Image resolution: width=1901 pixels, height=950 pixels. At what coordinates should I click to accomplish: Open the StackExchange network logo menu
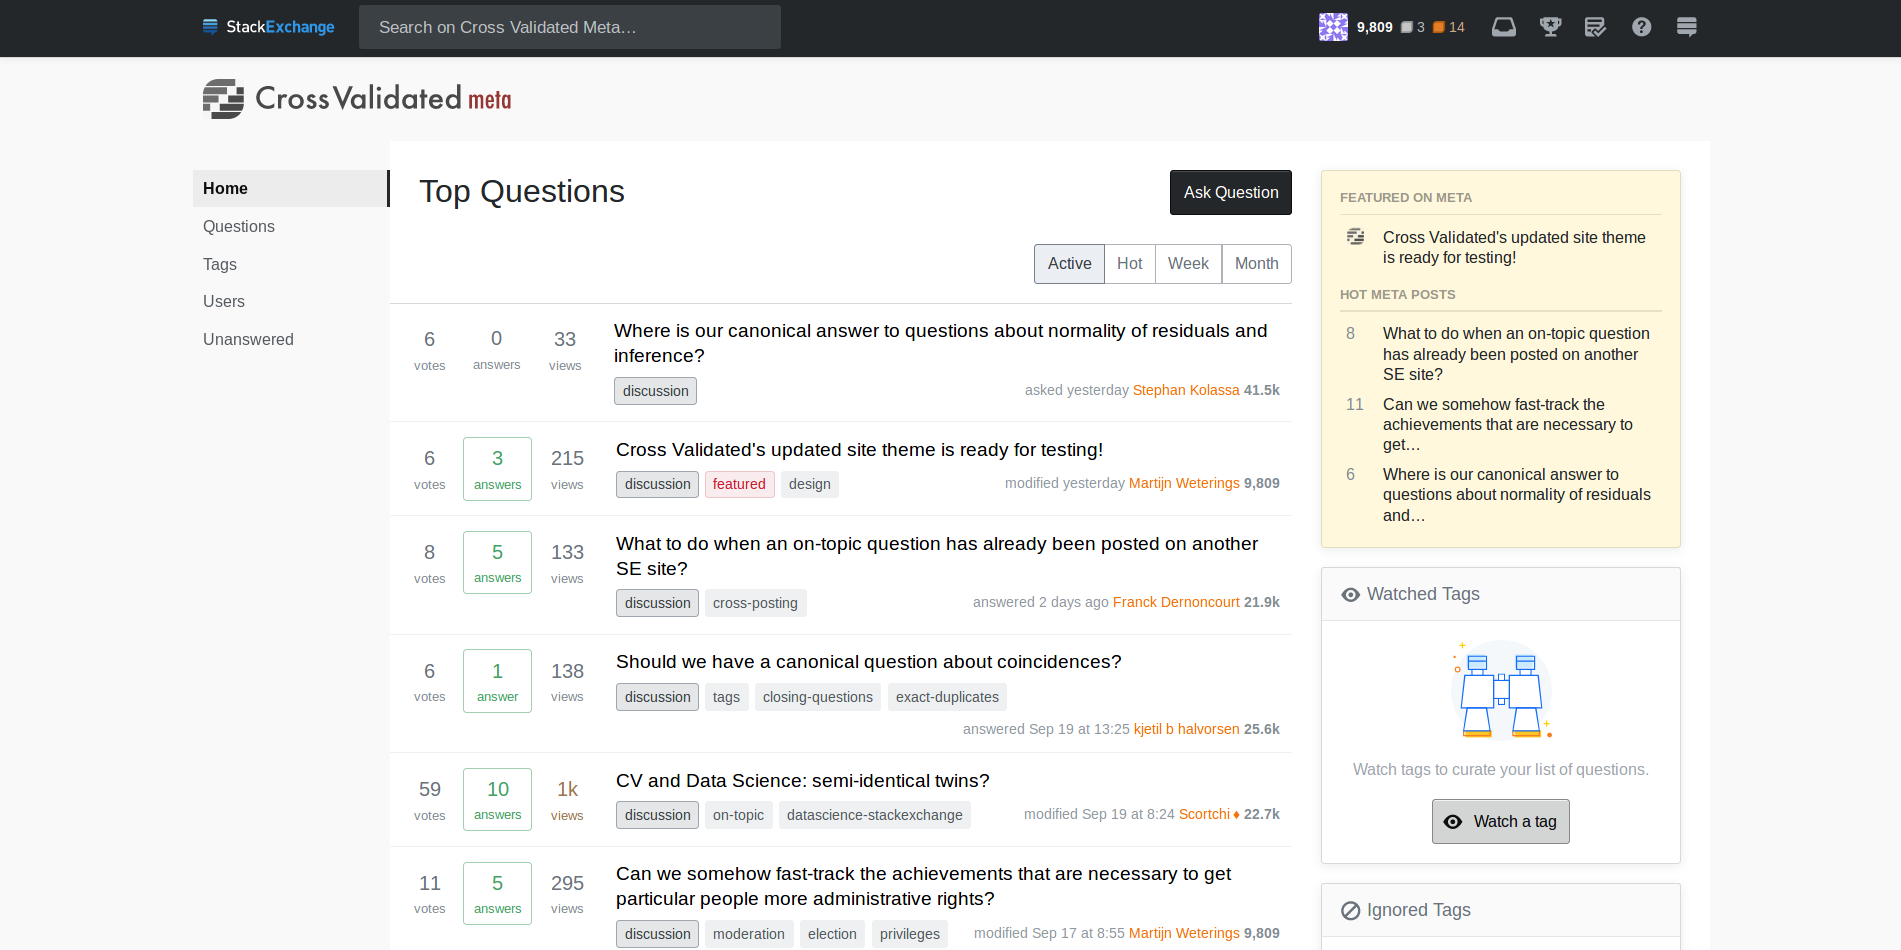(268, 27)
